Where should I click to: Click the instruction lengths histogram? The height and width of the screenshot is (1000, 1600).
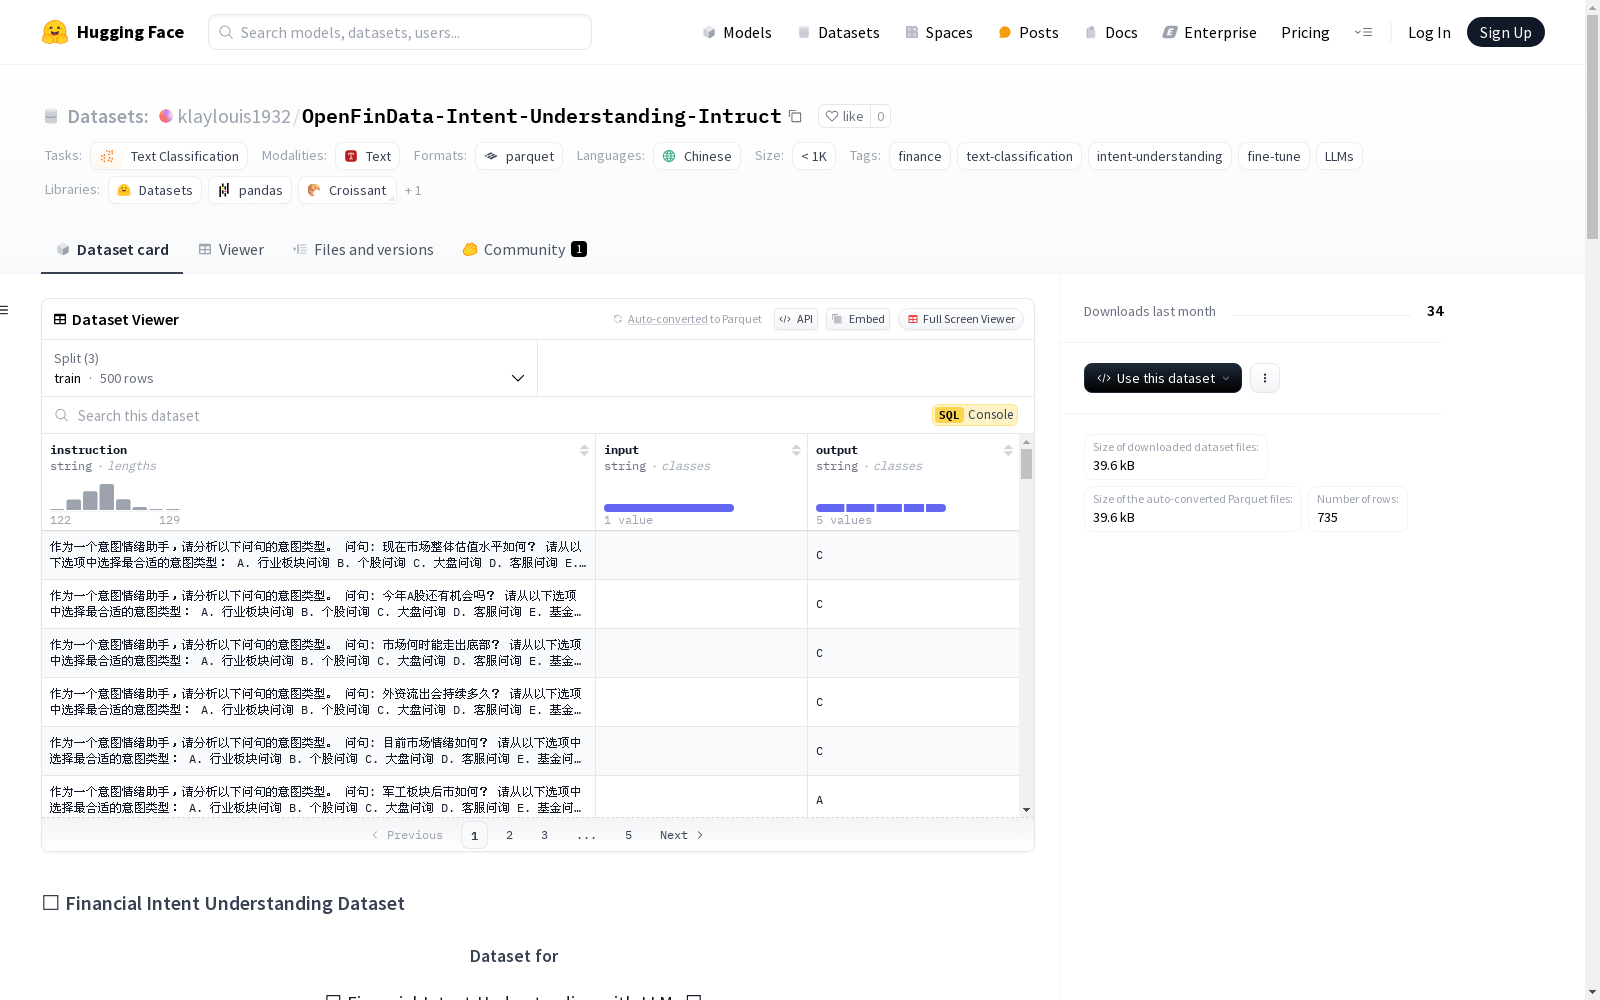[115, 497]
